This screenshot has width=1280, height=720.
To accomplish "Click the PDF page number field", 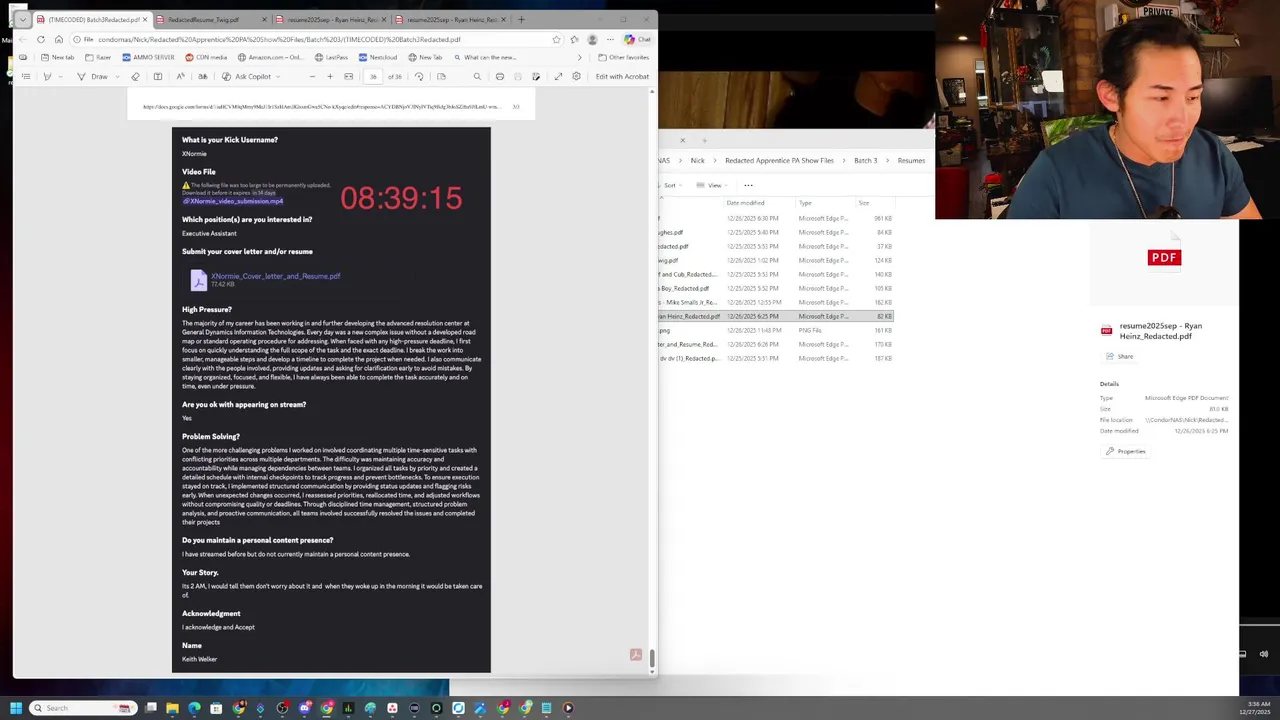I will 373,76.
